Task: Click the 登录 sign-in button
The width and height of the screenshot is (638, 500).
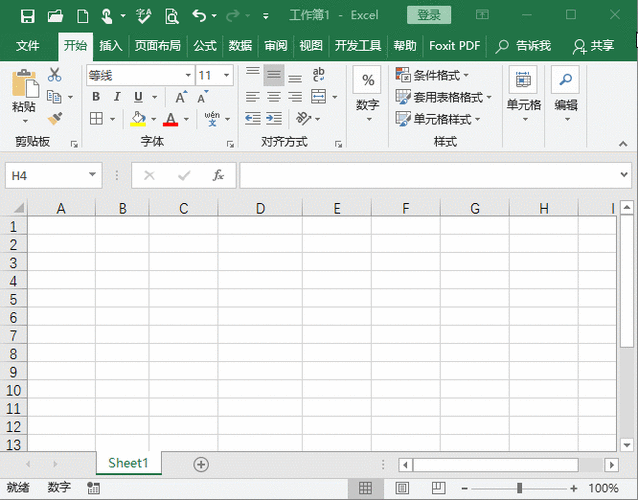Action: click(429, 15)
